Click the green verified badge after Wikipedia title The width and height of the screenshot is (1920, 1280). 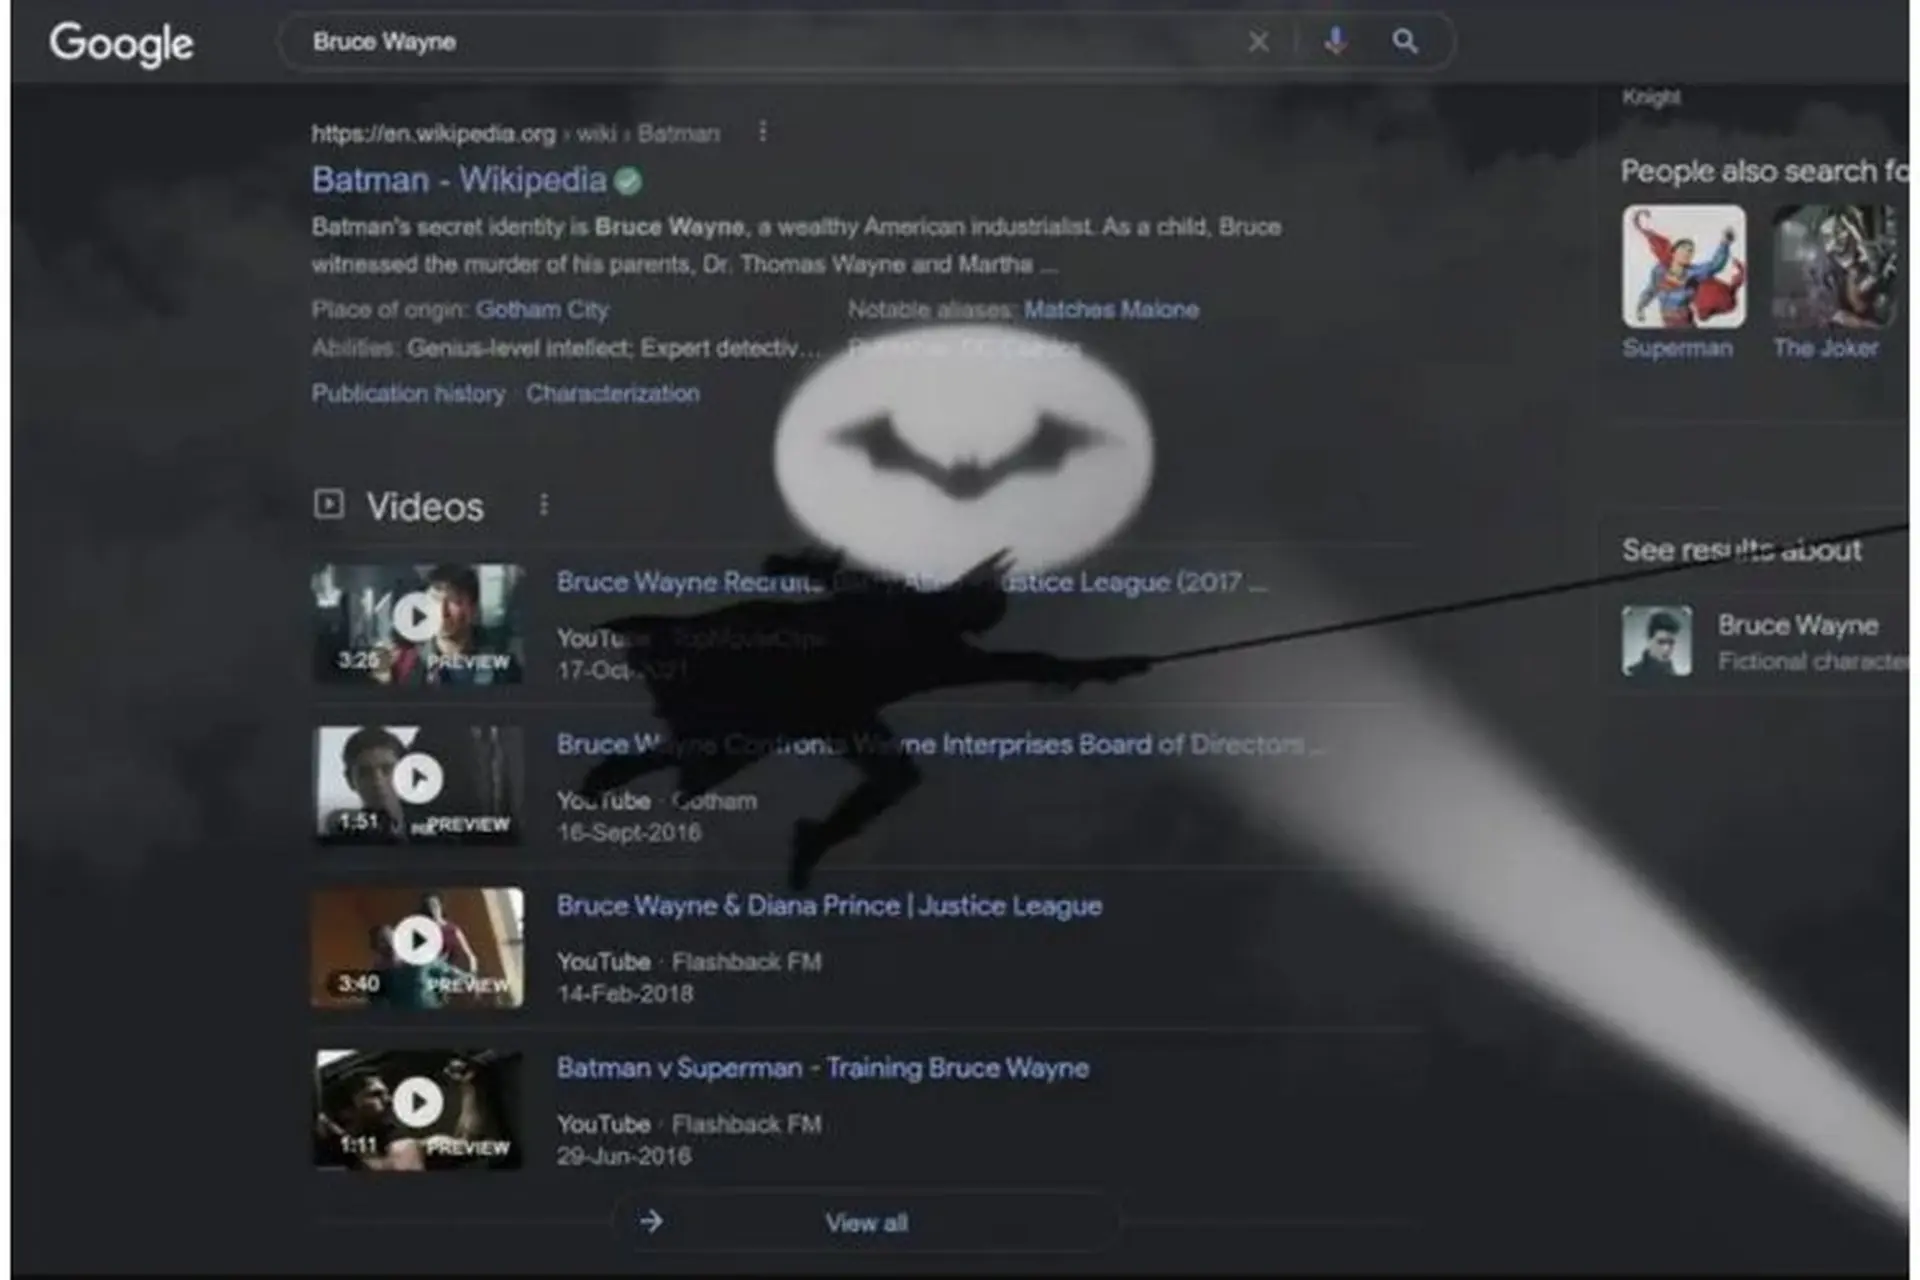point(628,181)
